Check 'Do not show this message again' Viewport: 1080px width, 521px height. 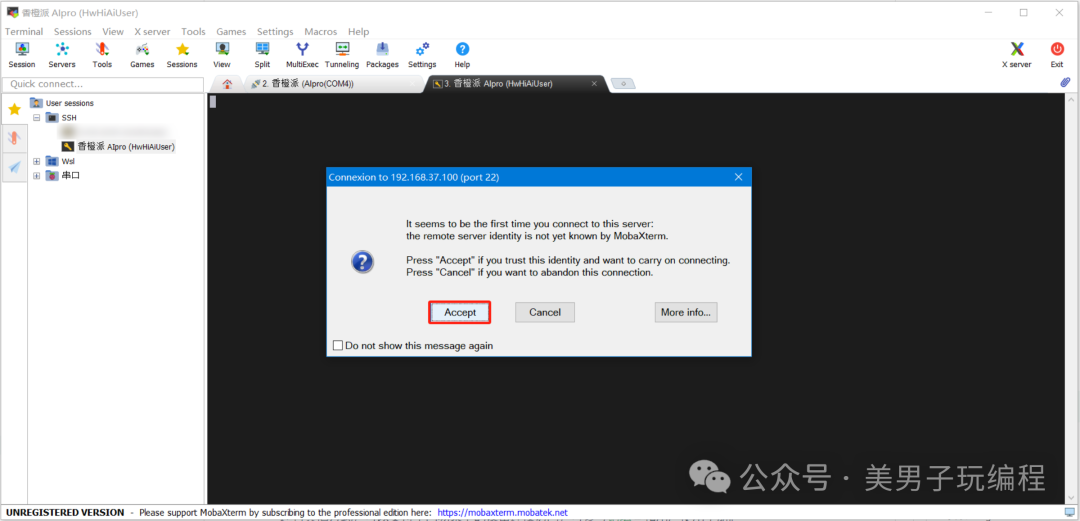[338, 345]
